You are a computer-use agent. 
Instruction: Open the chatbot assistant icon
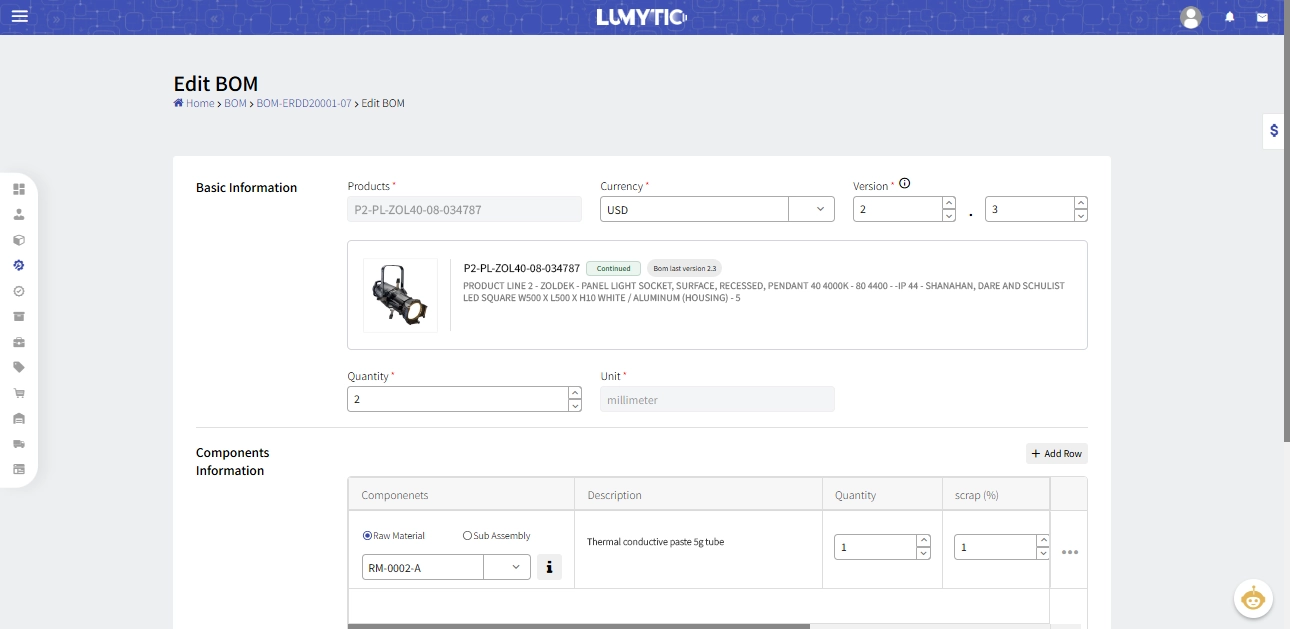tap(1252, 599)
